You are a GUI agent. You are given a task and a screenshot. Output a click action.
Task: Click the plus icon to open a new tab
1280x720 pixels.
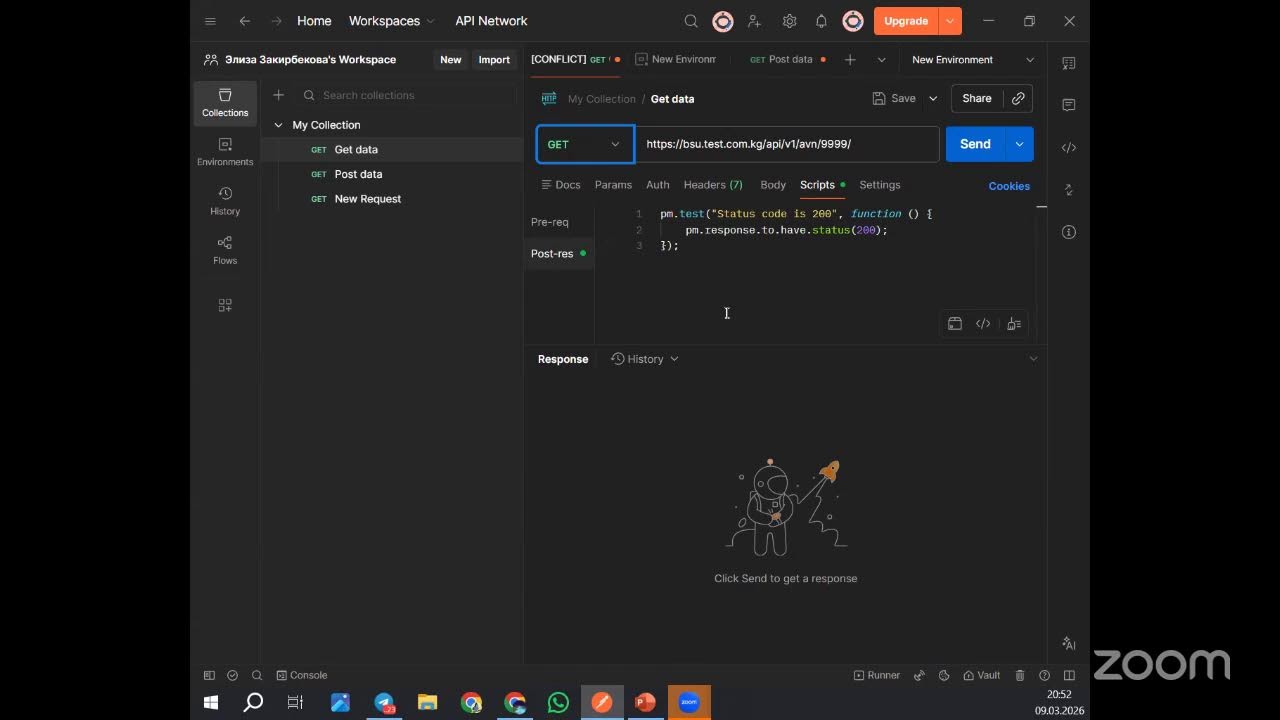(x=850, y=60)
